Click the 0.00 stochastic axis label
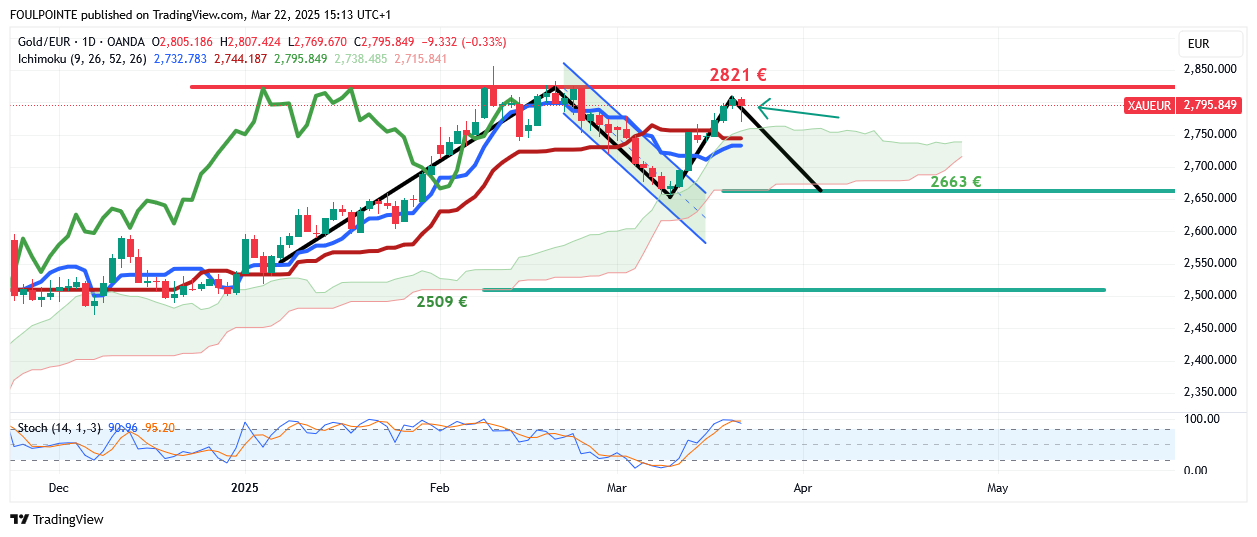This screenshot has width=1257, height=537. (1196, 470)
